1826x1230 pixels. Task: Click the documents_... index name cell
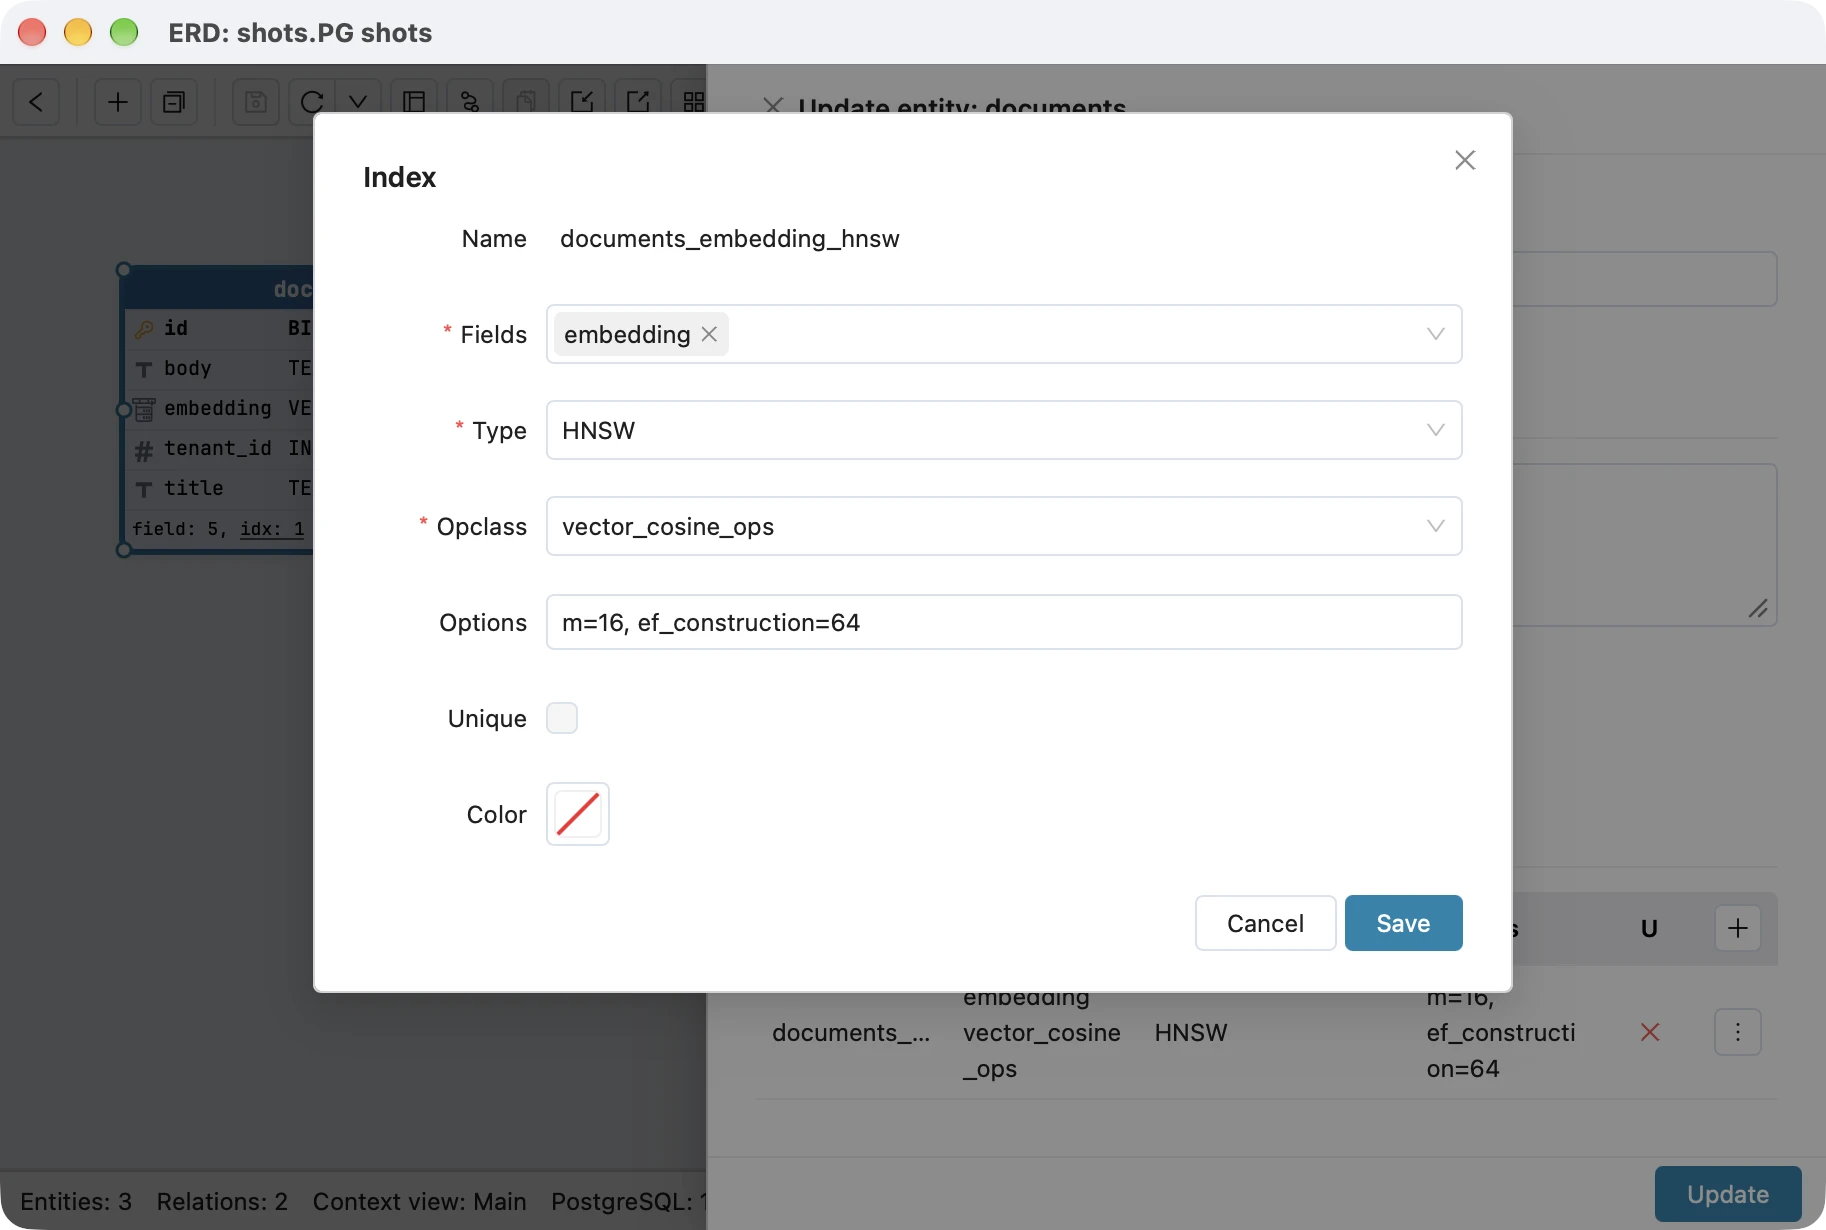(x=851, y=1032)
